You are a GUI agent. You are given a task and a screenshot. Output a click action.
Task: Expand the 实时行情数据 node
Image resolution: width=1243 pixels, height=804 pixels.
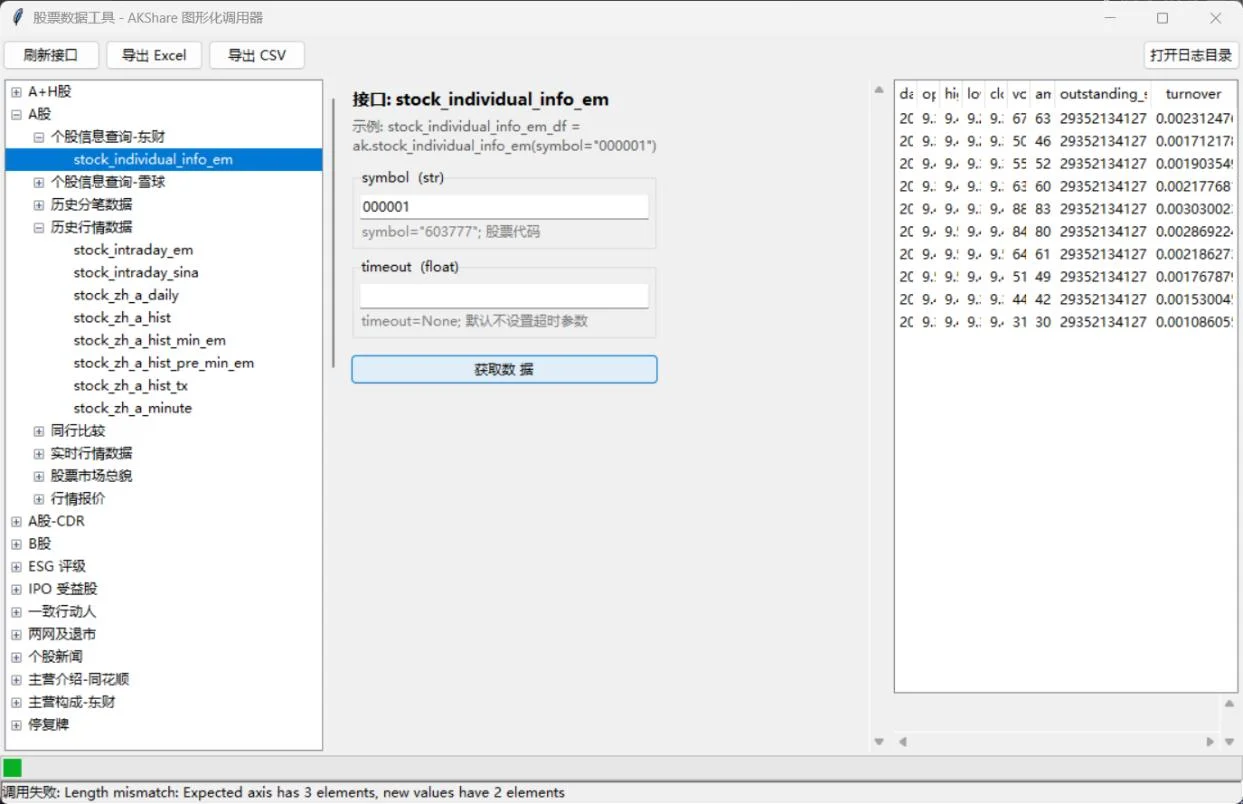(39, 453)
